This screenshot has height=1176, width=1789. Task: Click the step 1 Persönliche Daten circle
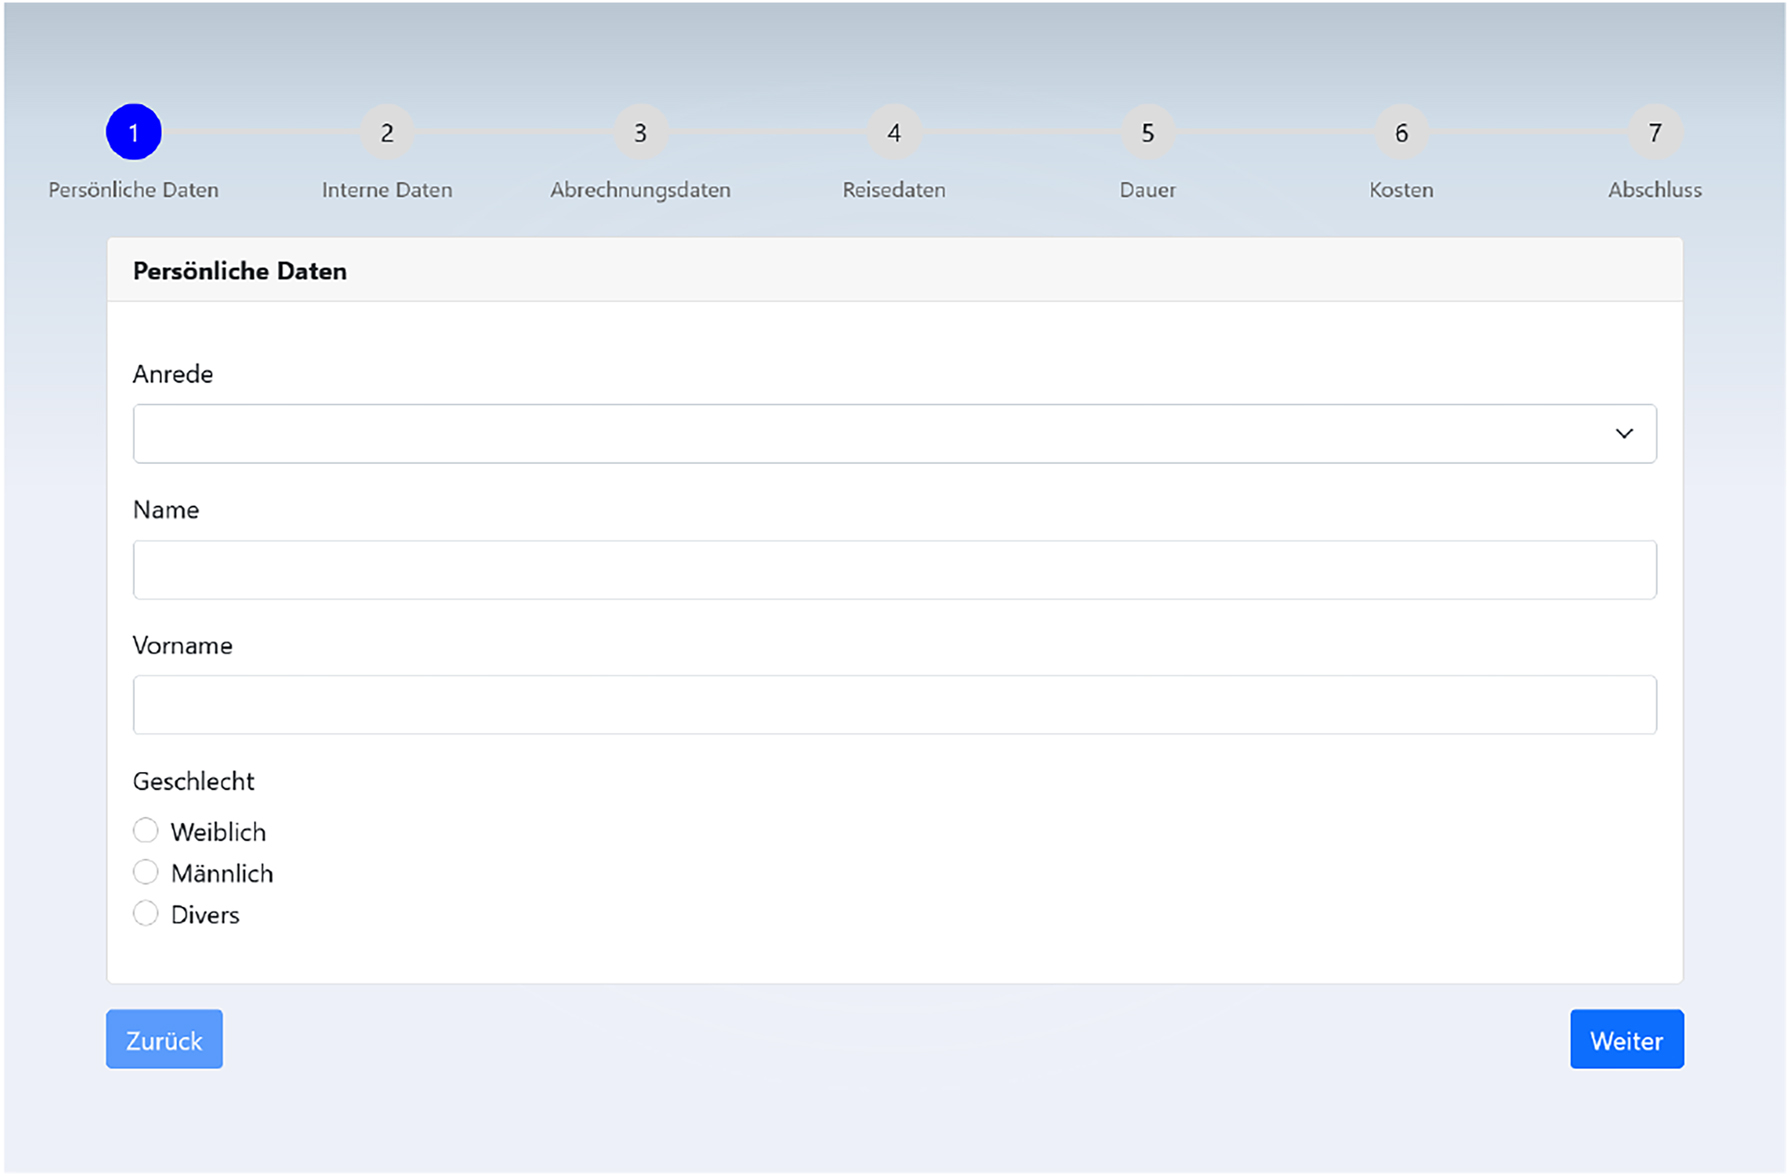click(x=133, y=131)
